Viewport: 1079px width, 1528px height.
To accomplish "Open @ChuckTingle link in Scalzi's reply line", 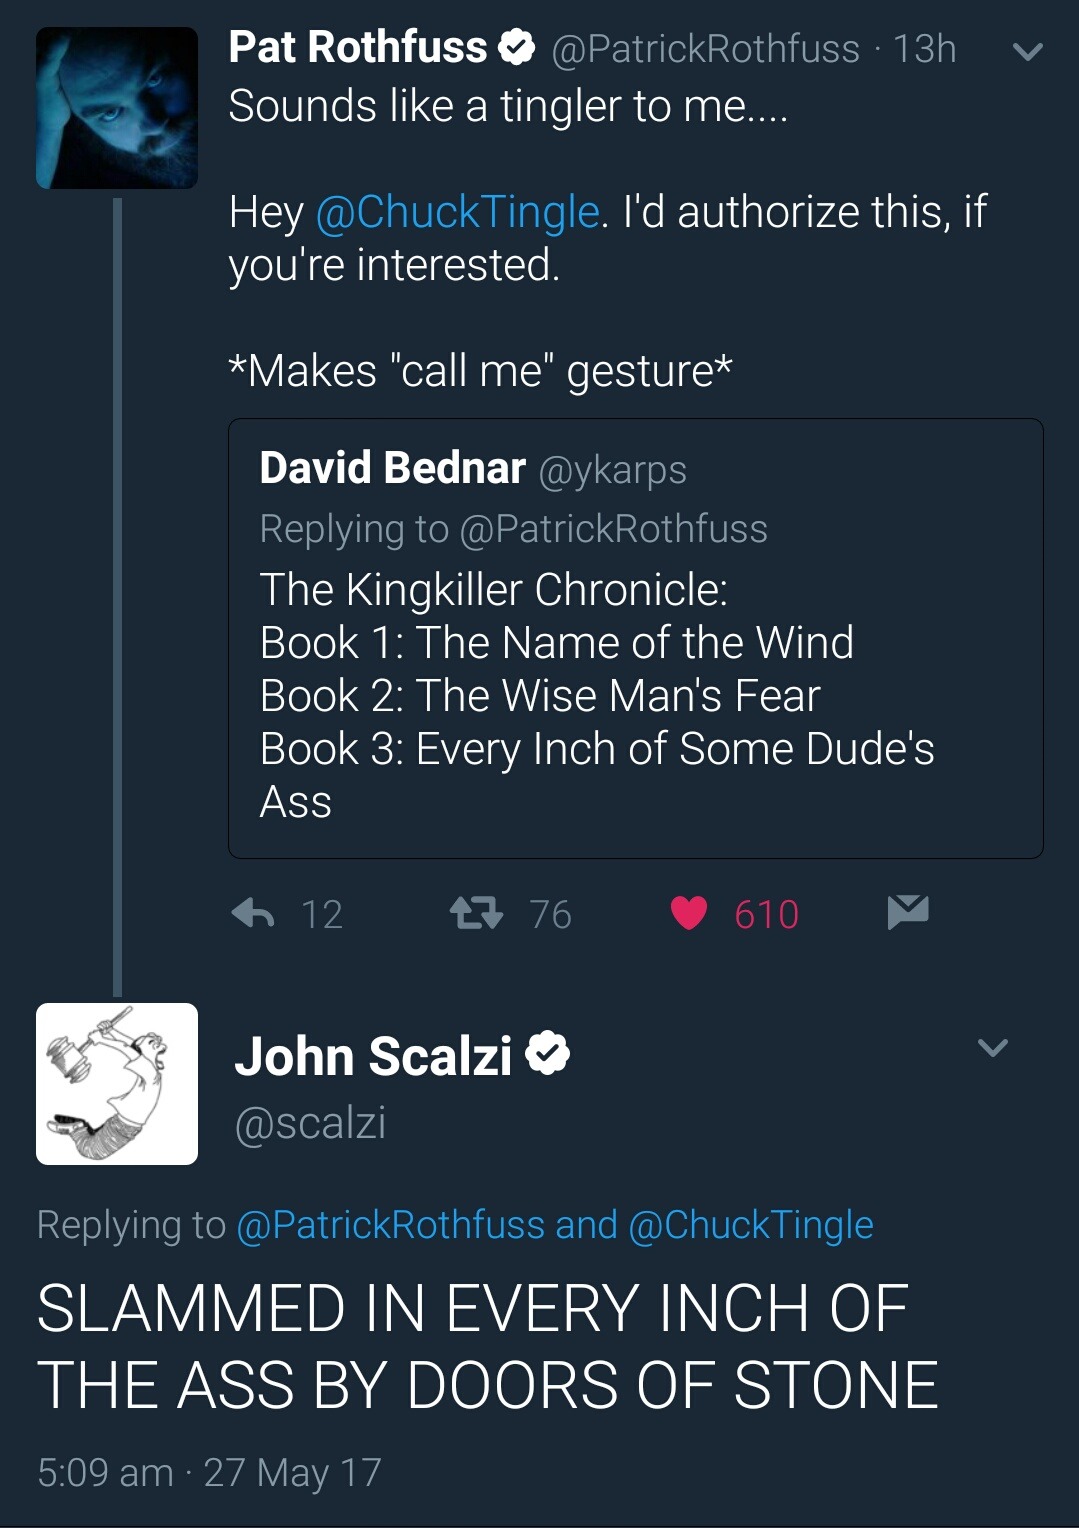I will 751,1225.
